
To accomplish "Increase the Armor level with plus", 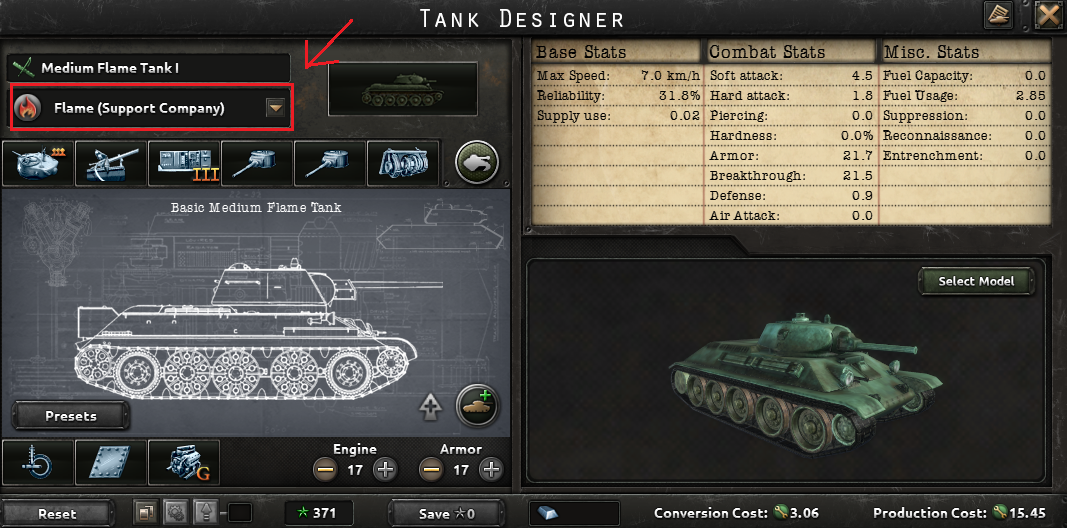I will (491, 469).
